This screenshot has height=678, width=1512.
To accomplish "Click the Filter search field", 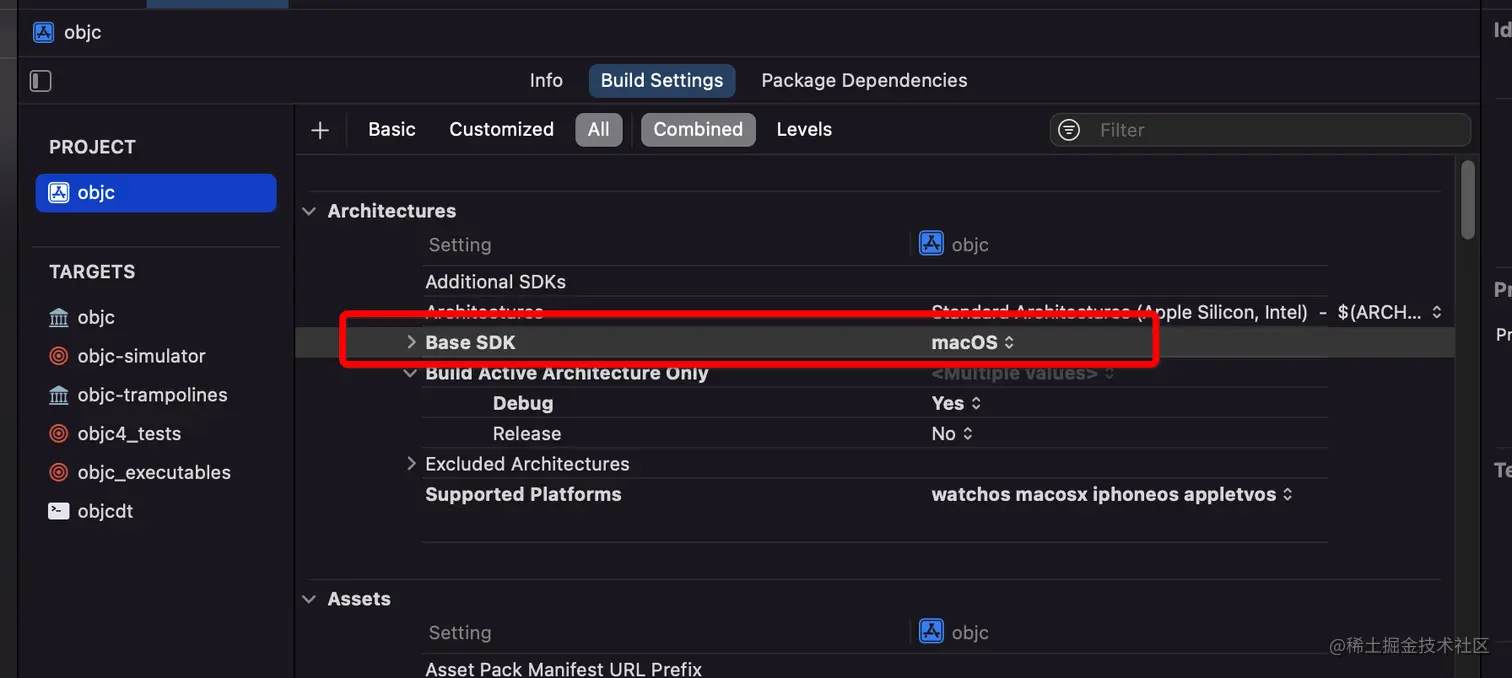I will tap(1260, 130).
